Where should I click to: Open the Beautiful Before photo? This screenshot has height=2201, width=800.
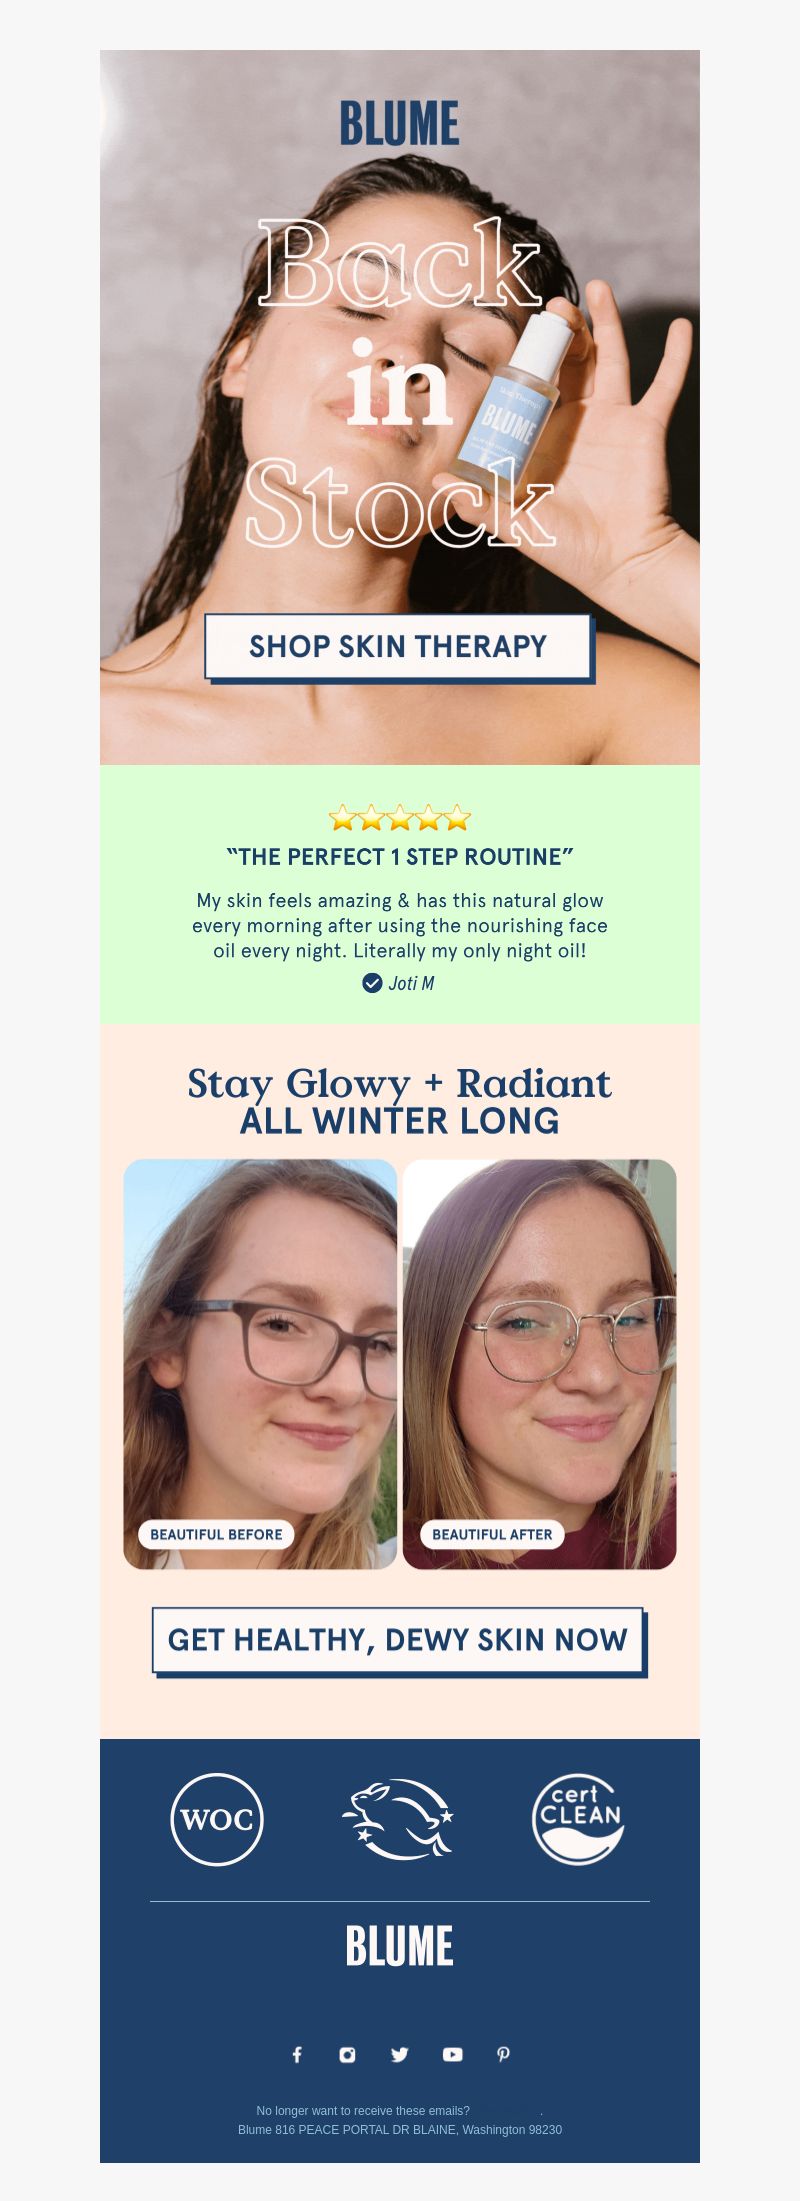(x=260, y=1364)
